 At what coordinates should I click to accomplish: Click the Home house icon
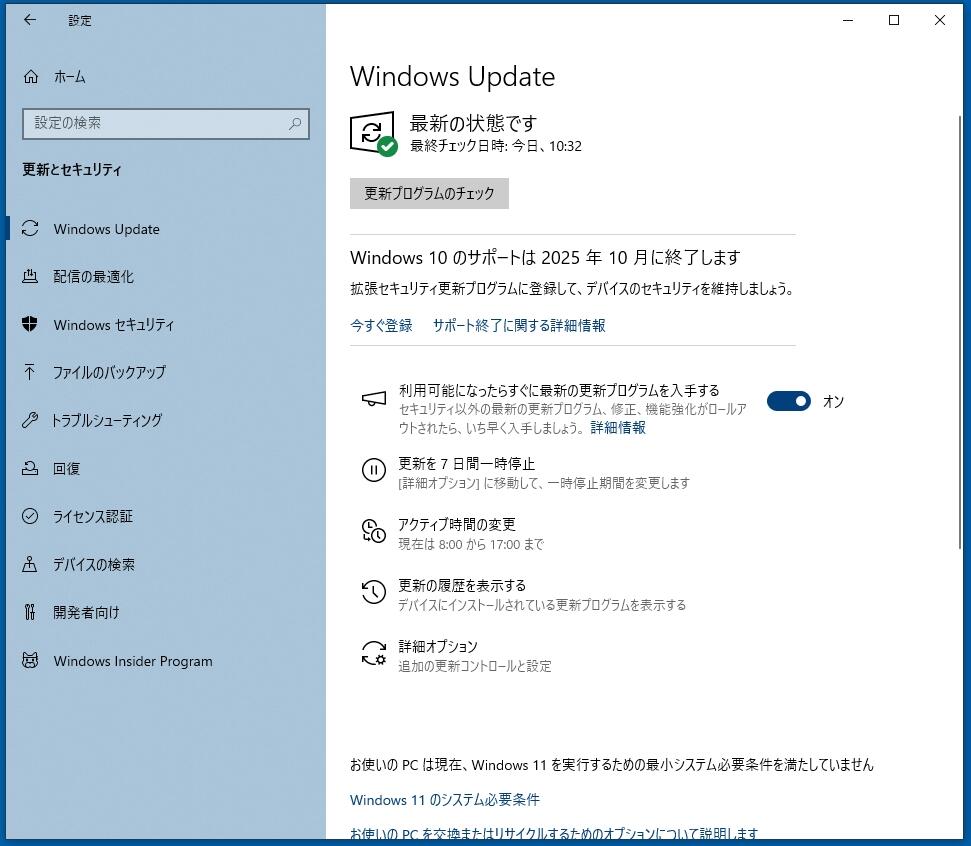pos(30,77)
